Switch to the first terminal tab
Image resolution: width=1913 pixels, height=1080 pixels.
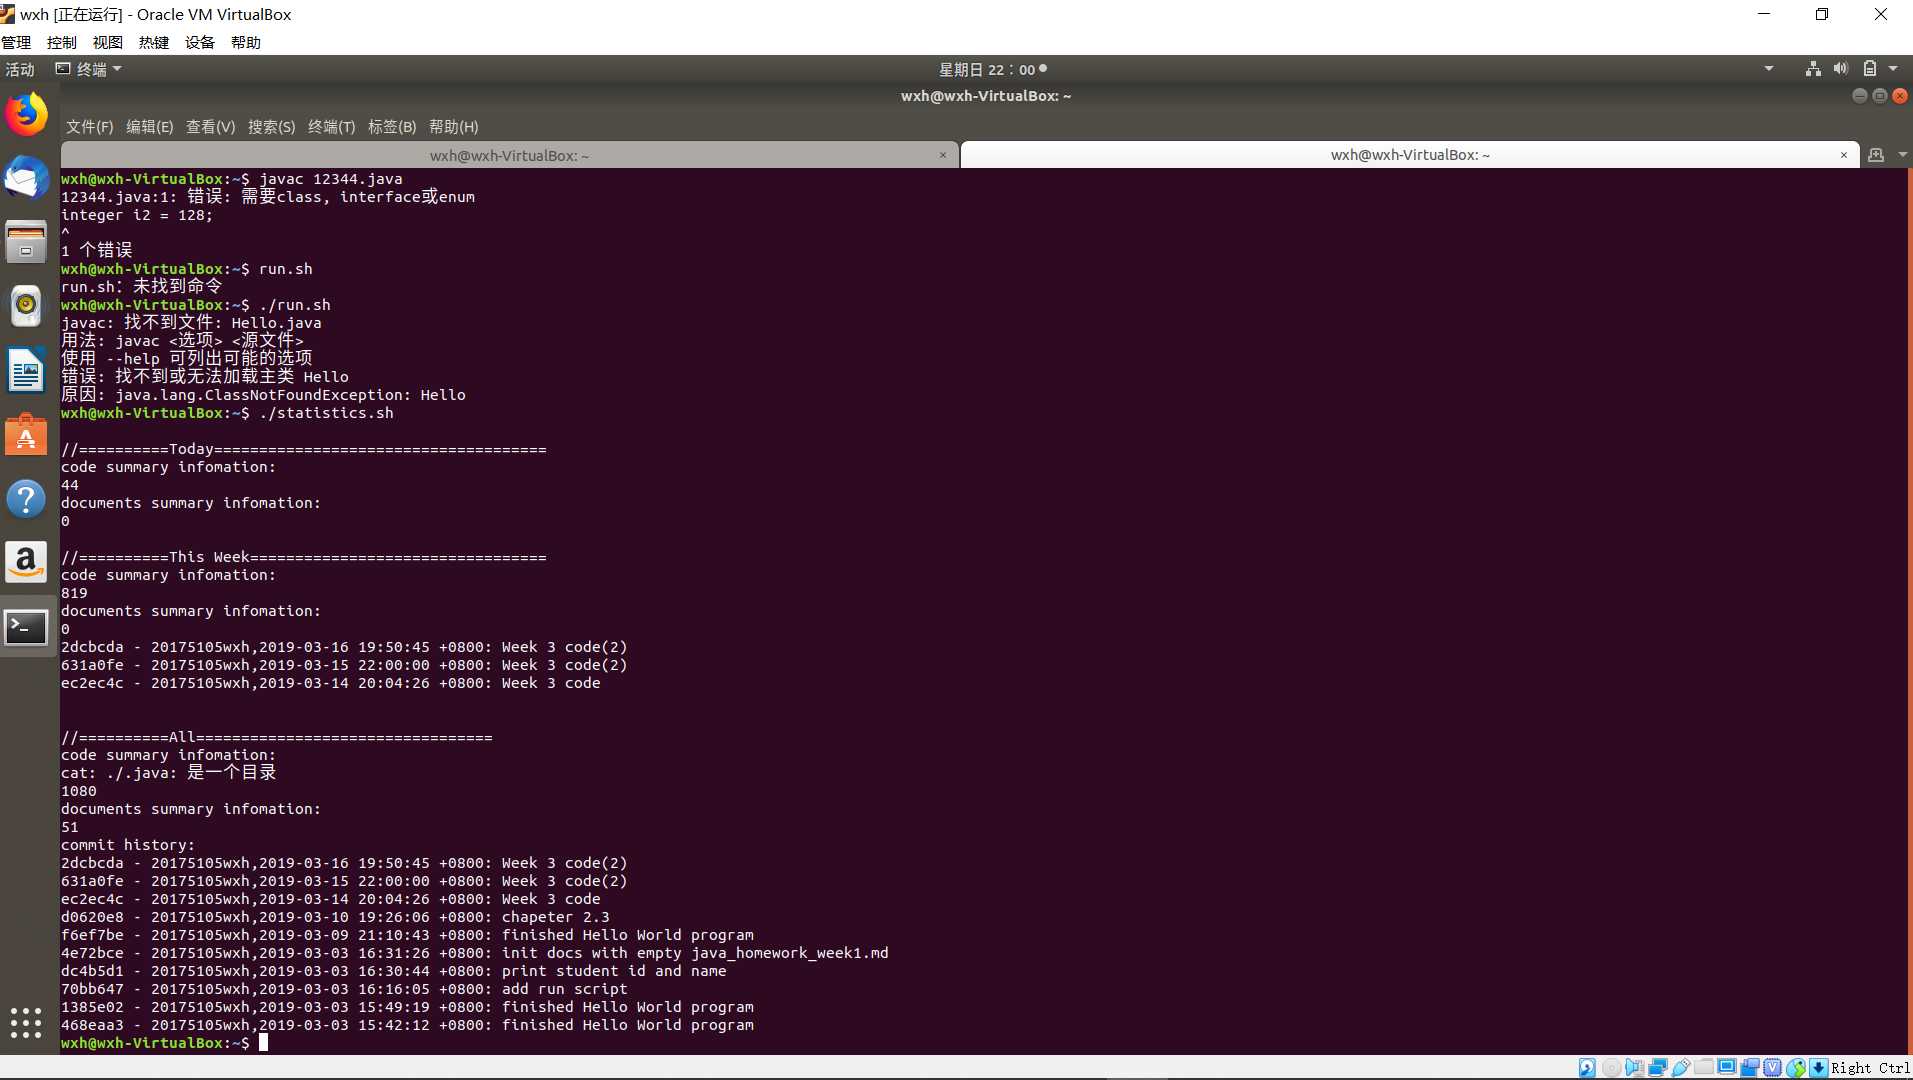[509, 155]
